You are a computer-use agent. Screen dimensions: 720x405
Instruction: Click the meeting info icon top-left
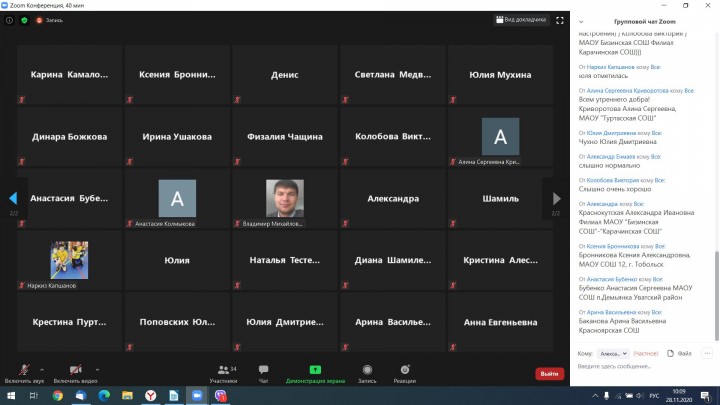pos(9,19)
